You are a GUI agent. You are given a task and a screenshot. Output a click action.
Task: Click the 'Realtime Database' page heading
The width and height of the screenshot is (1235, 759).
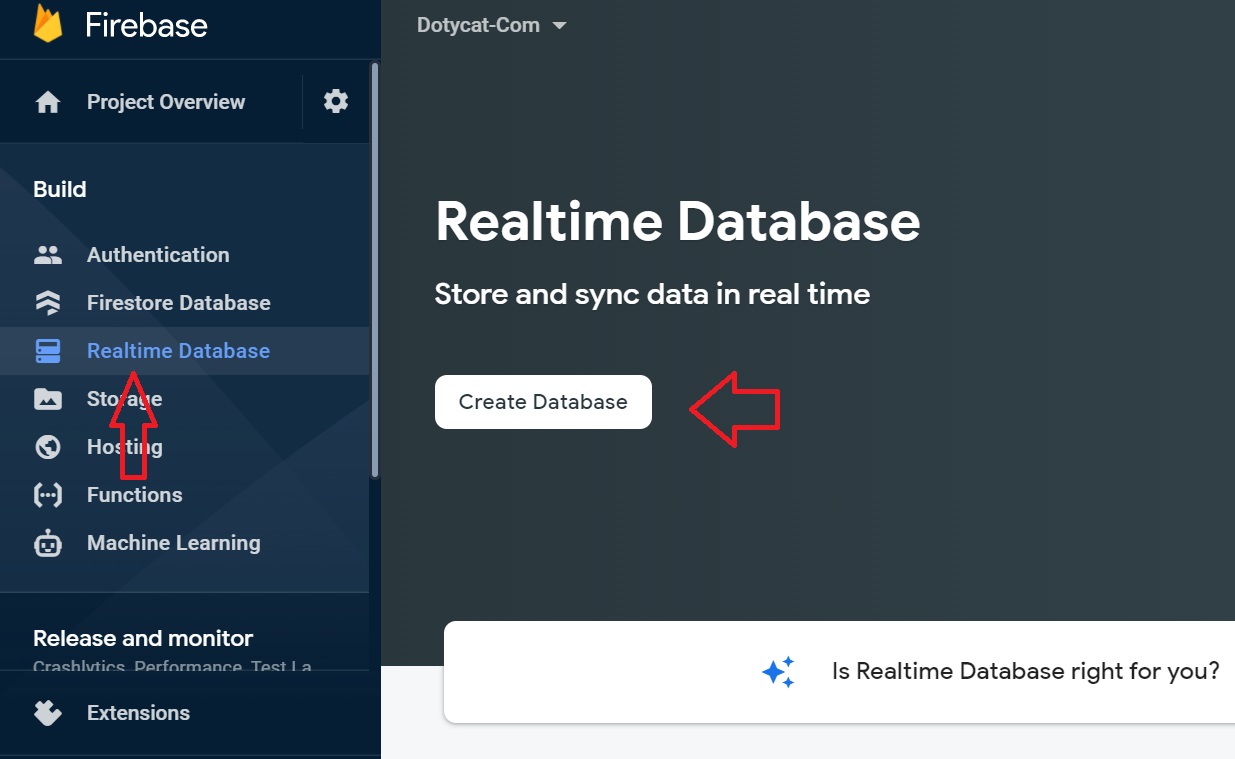tap(678, 222)
